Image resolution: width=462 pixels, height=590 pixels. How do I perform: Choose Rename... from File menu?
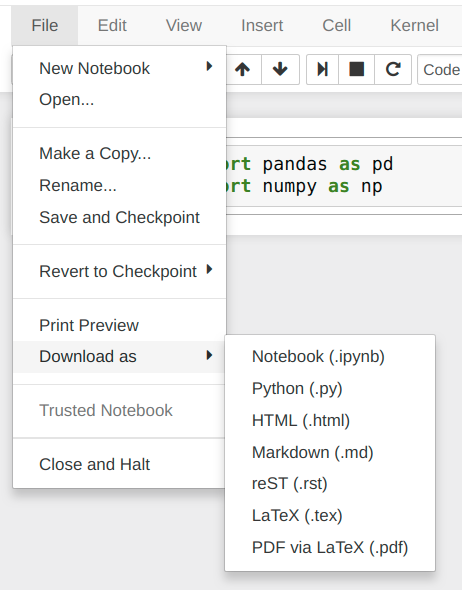click(120, 185)
